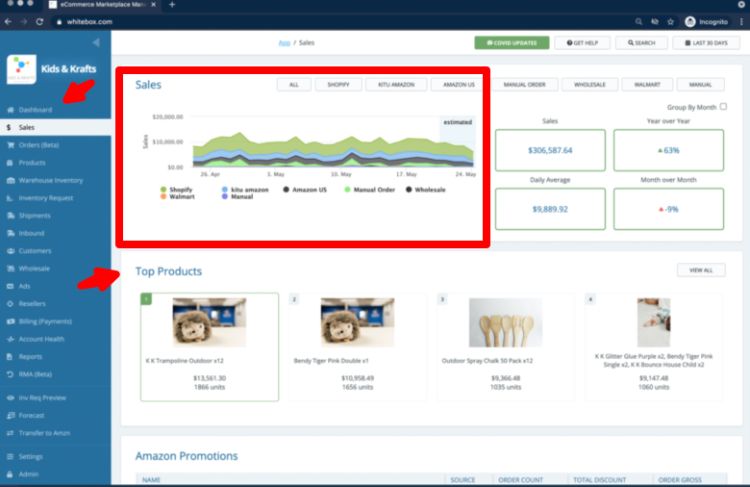
Task: Click the browser zoom magnifier icon
Action: pos(639,22)
